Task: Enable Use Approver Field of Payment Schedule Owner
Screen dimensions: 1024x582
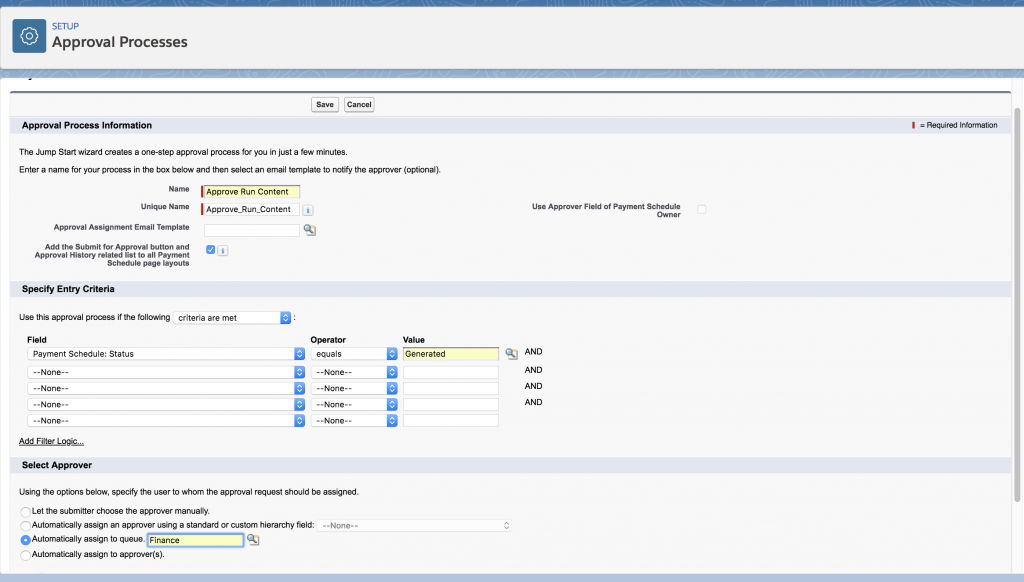Action: coord(701,208)
